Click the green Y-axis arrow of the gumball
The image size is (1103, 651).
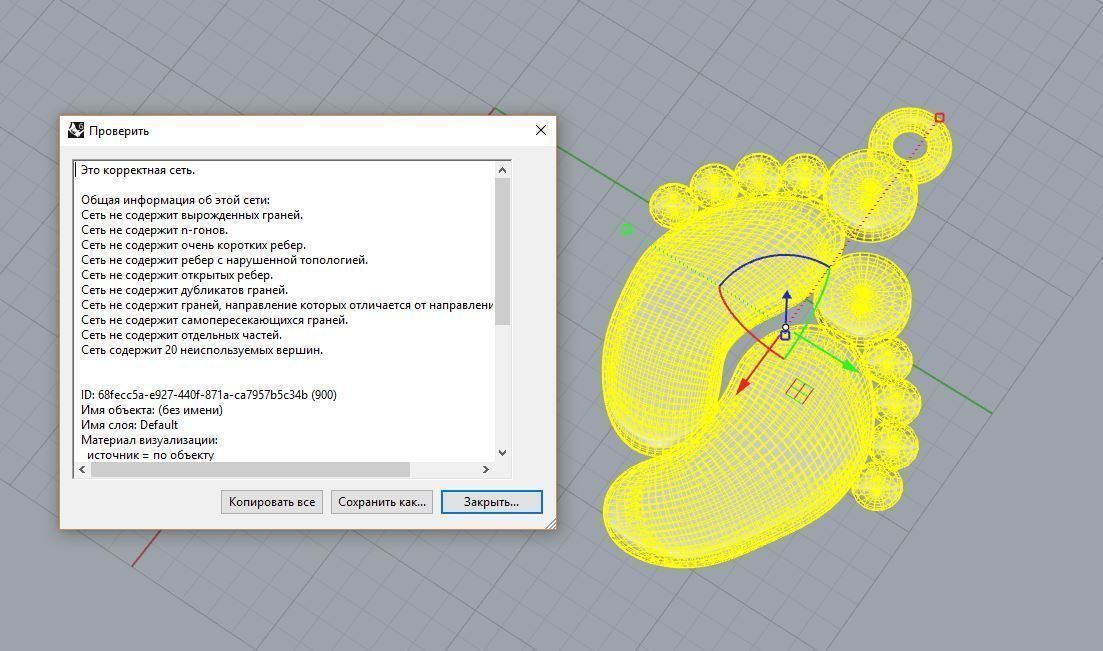pyautogui.click(x=849, y=366)
